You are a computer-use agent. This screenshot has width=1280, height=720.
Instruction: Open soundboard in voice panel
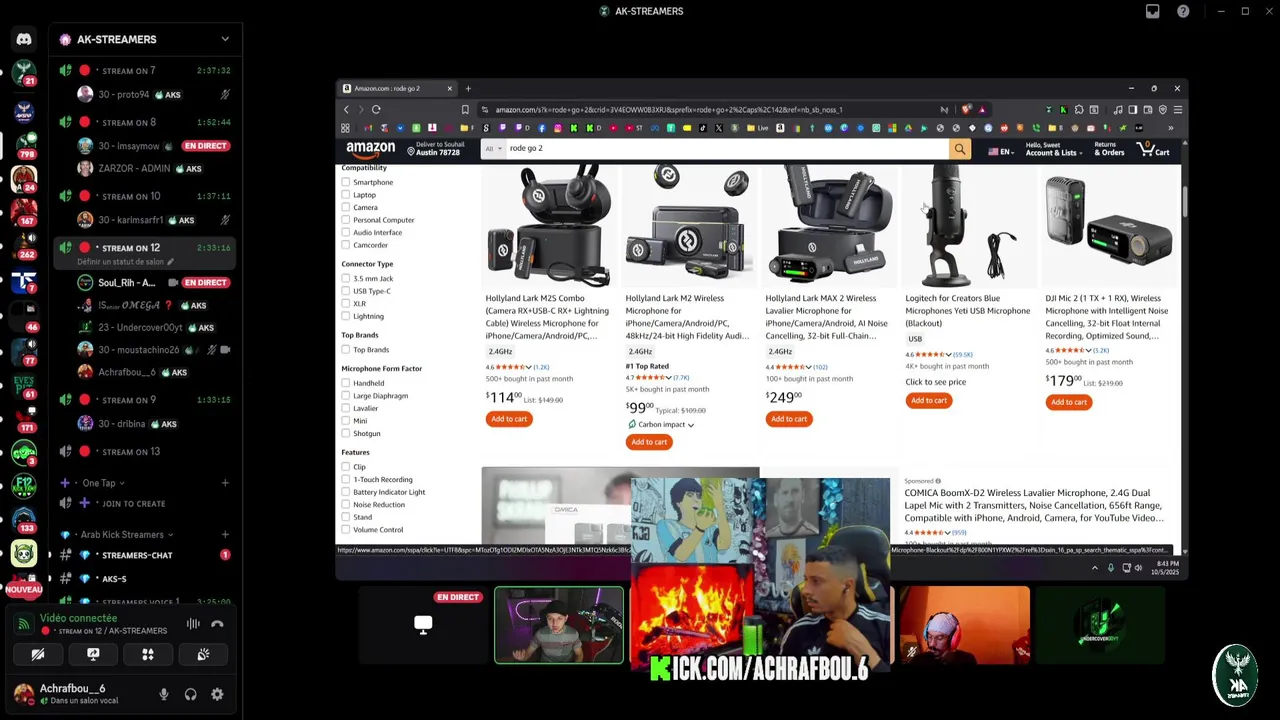[x=203, y=654]
